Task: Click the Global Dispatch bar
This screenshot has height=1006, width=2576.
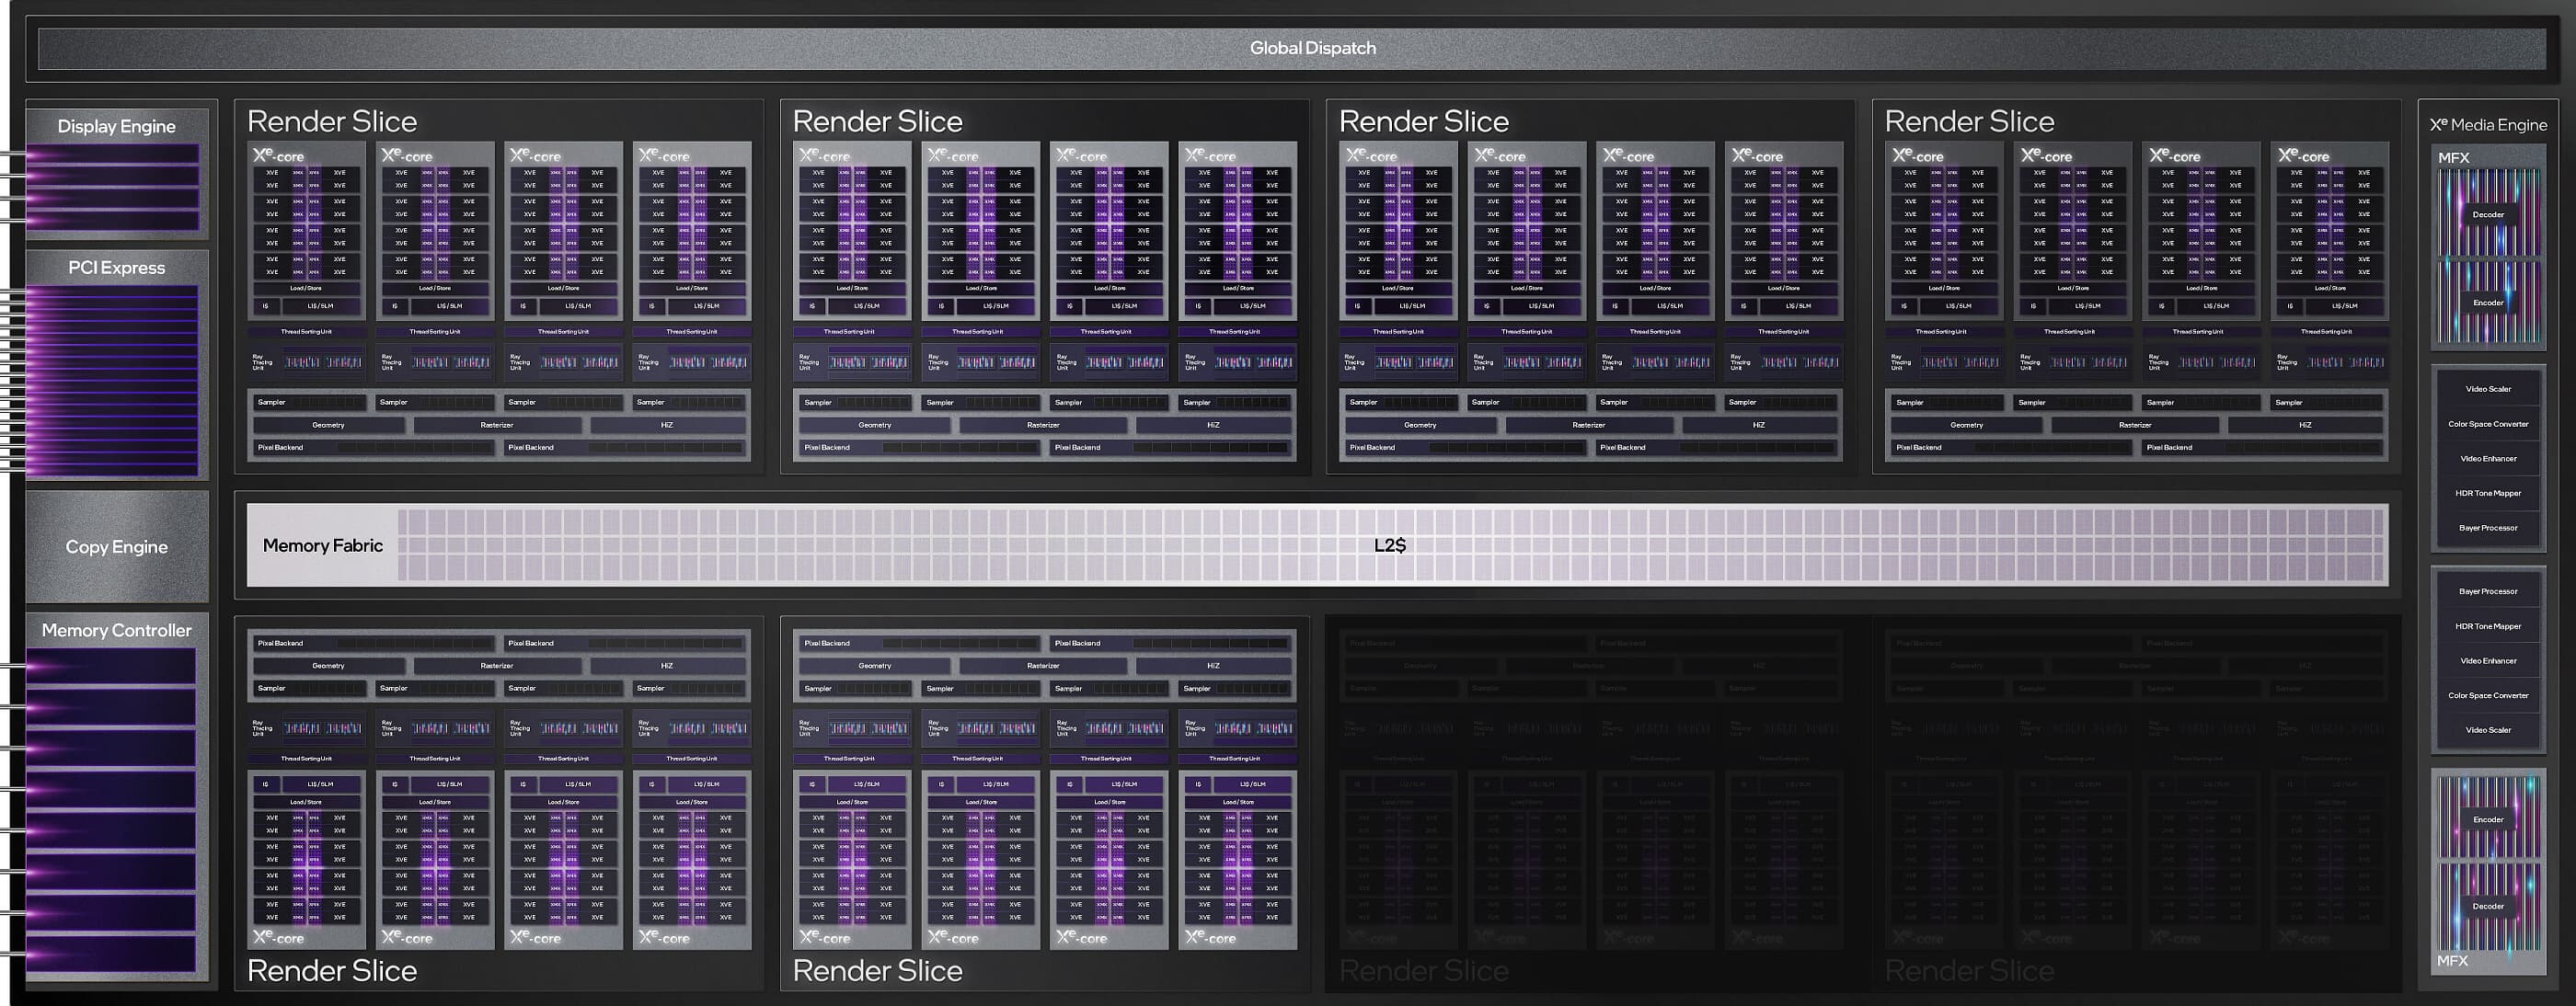Action: 1312,48
